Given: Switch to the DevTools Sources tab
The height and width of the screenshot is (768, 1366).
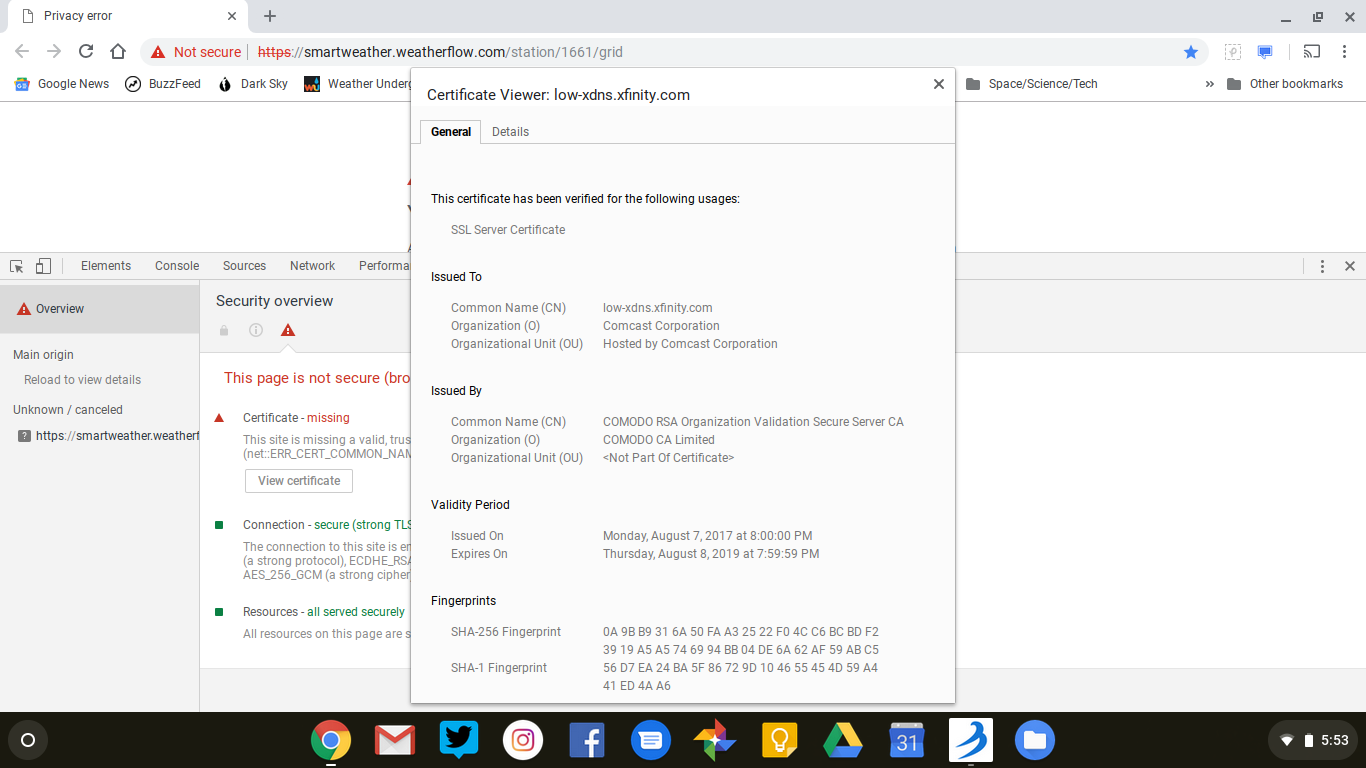Looking at the screenshot, I should click(x=244, y=266).
